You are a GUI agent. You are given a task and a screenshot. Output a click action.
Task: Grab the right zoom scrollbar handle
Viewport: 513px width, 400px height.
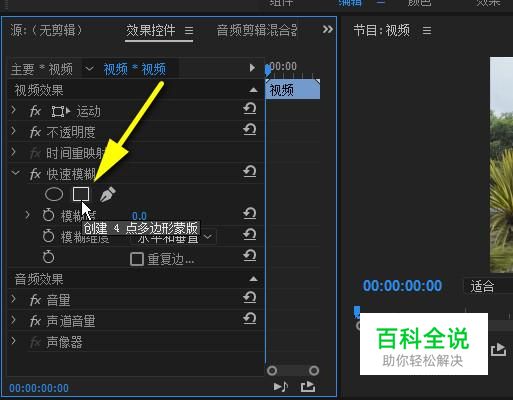coord(314,370)
